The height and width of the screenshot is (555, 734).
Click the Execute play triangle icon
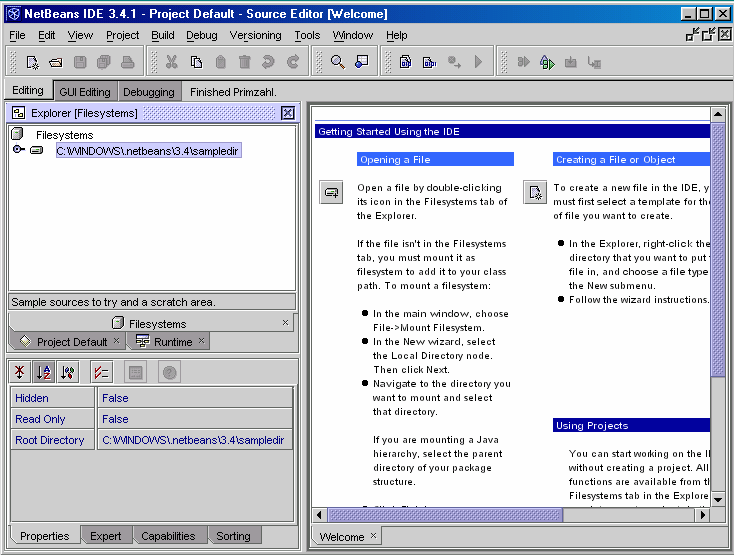478,62
